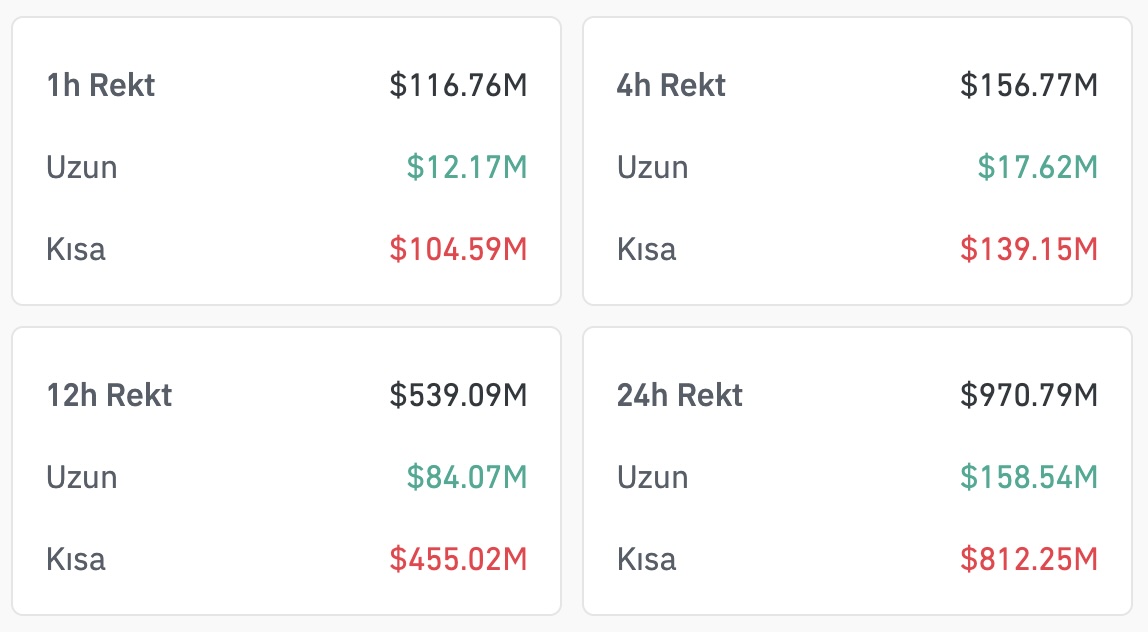Click the Kısa label in 12h card
1148x632 pixels.
pyautogui.click(x=76, y=559)
